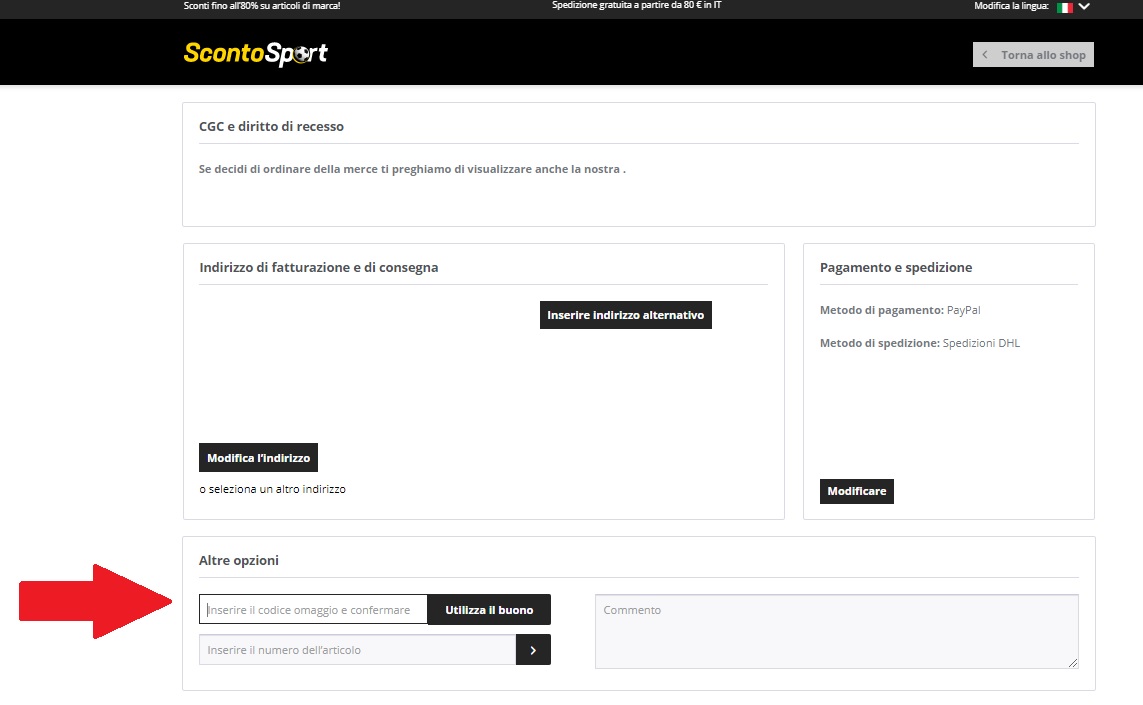Click the Modifica l'indirizzo button
The image size is (1143, 705).
coord(258,458)
